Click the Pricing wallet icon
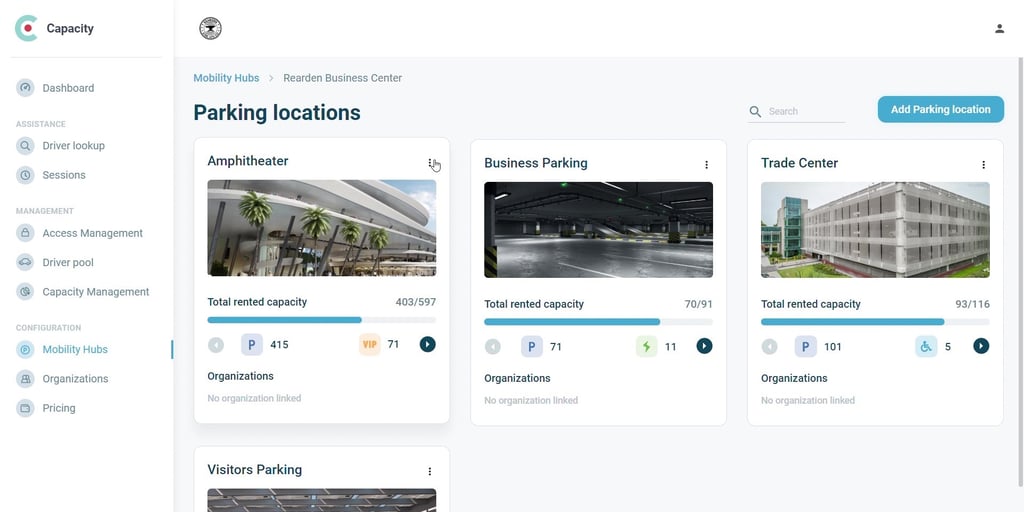Viewport: 1024px width, 512px height. 25,408
